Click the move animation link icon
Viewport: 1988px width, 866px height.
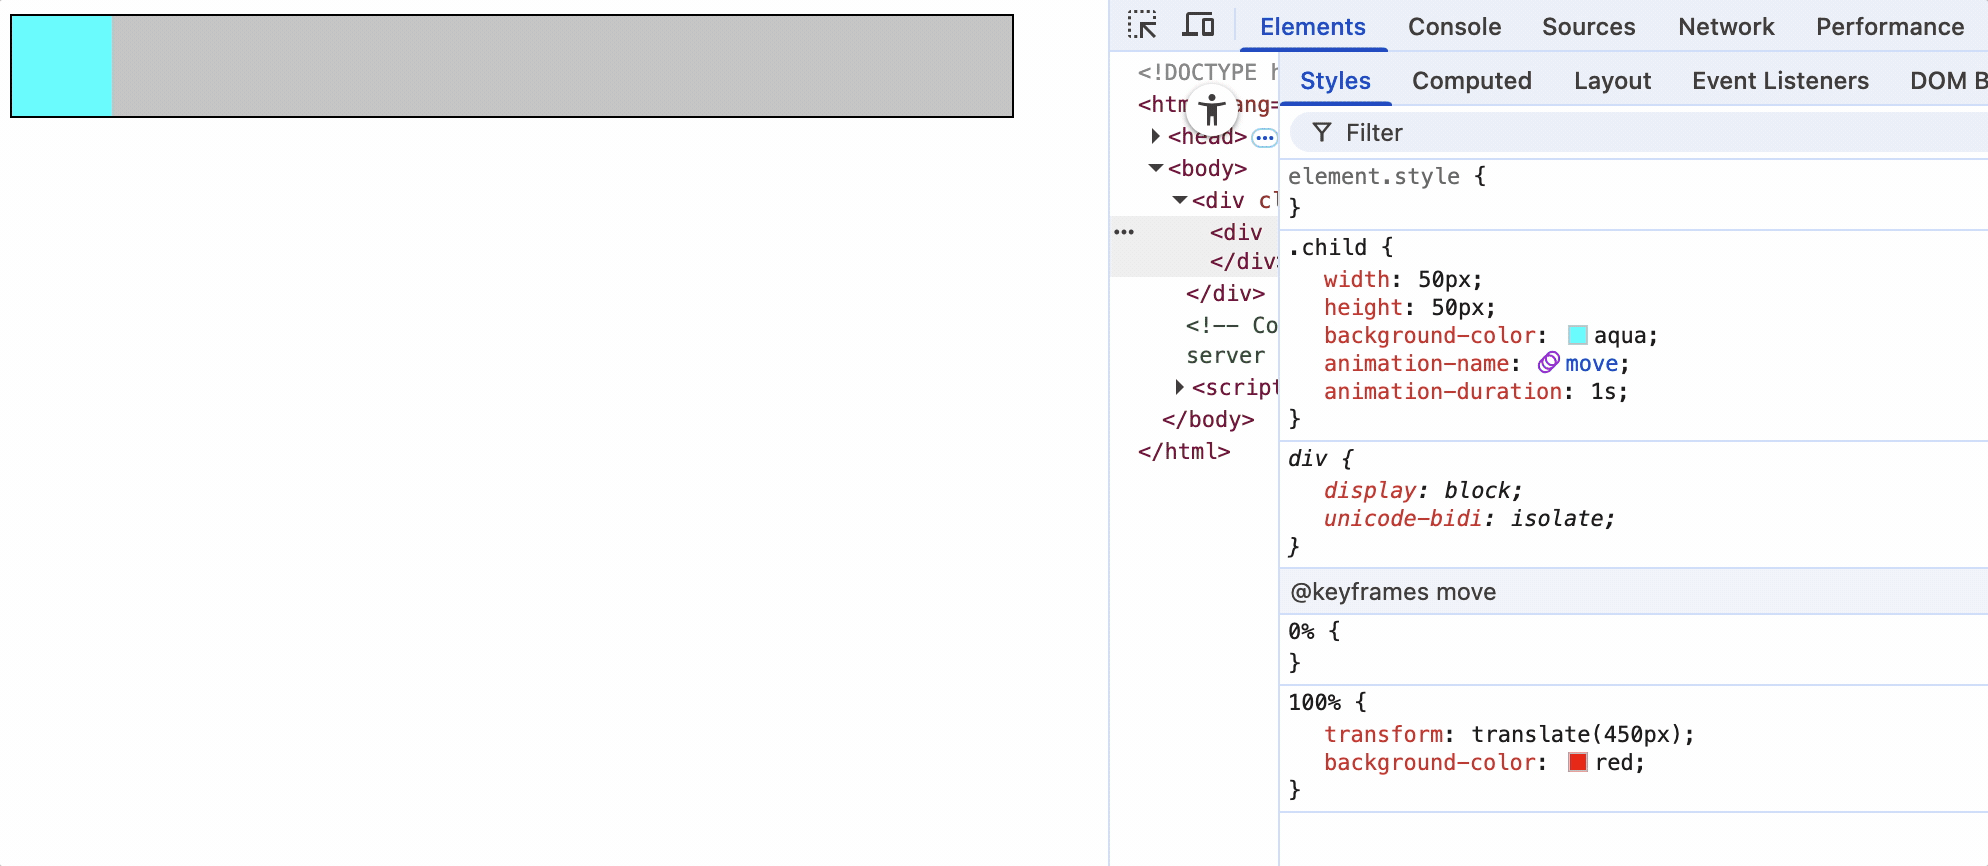1549,363
